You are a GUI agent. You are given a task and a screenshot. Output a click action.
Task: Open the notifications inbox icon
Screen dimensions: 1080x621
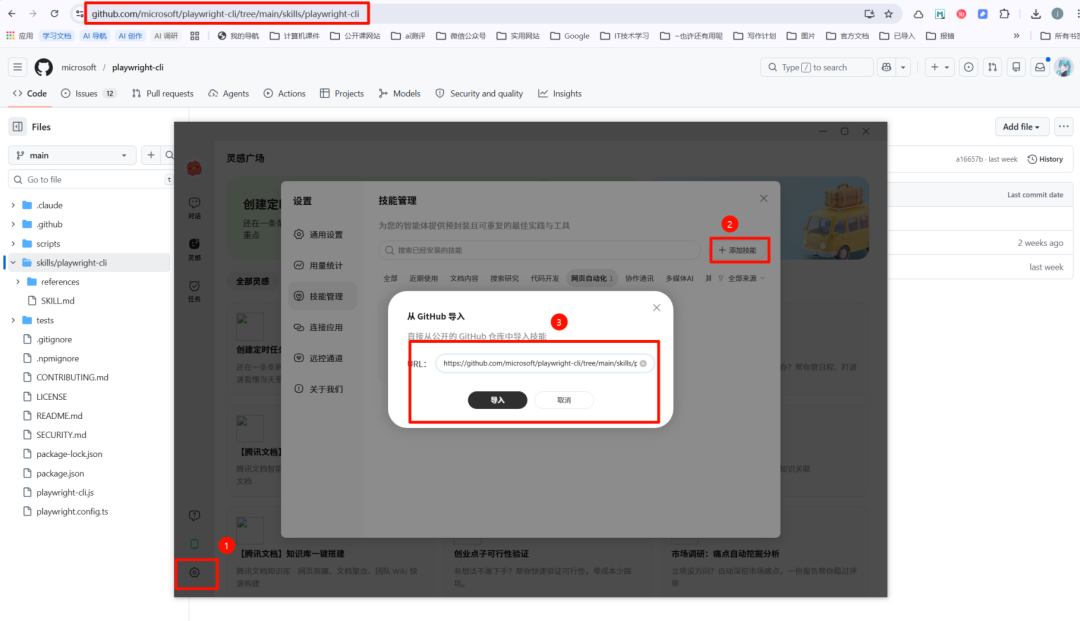[1039, 67]
